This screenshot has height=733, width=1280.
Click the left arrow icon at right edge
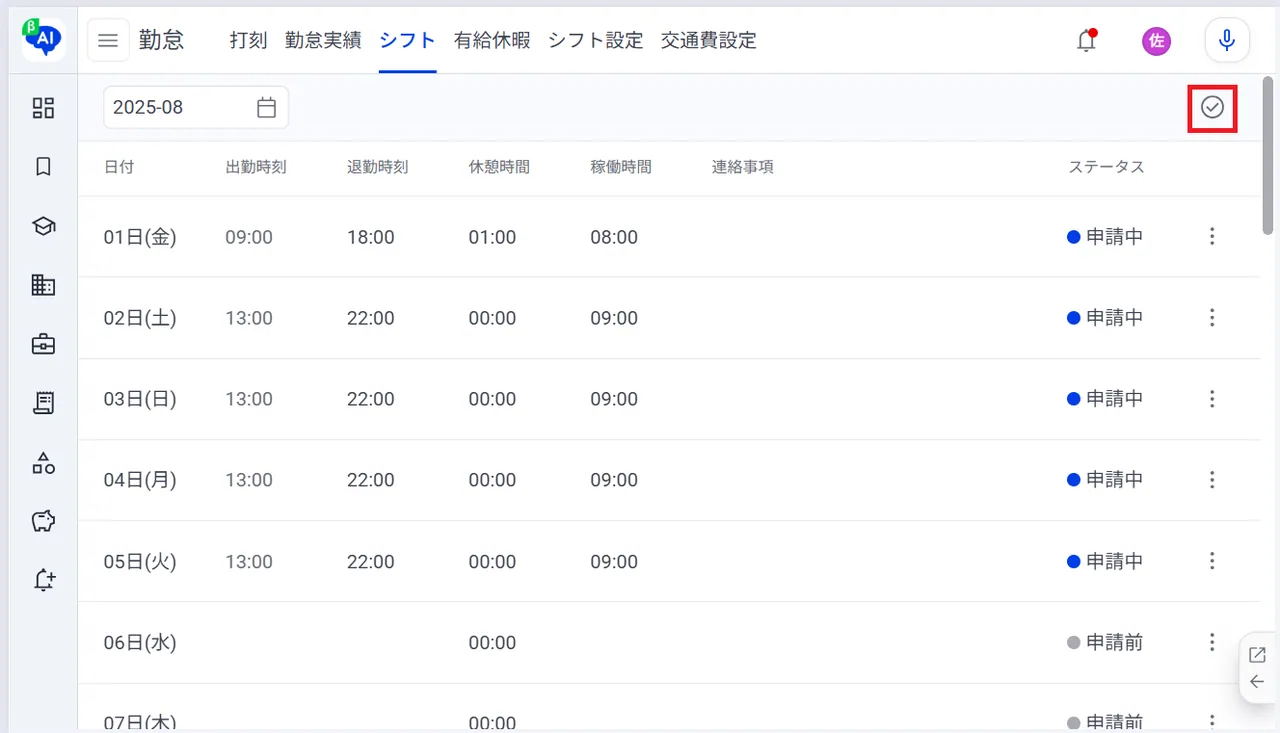(x=1258, y=682)
